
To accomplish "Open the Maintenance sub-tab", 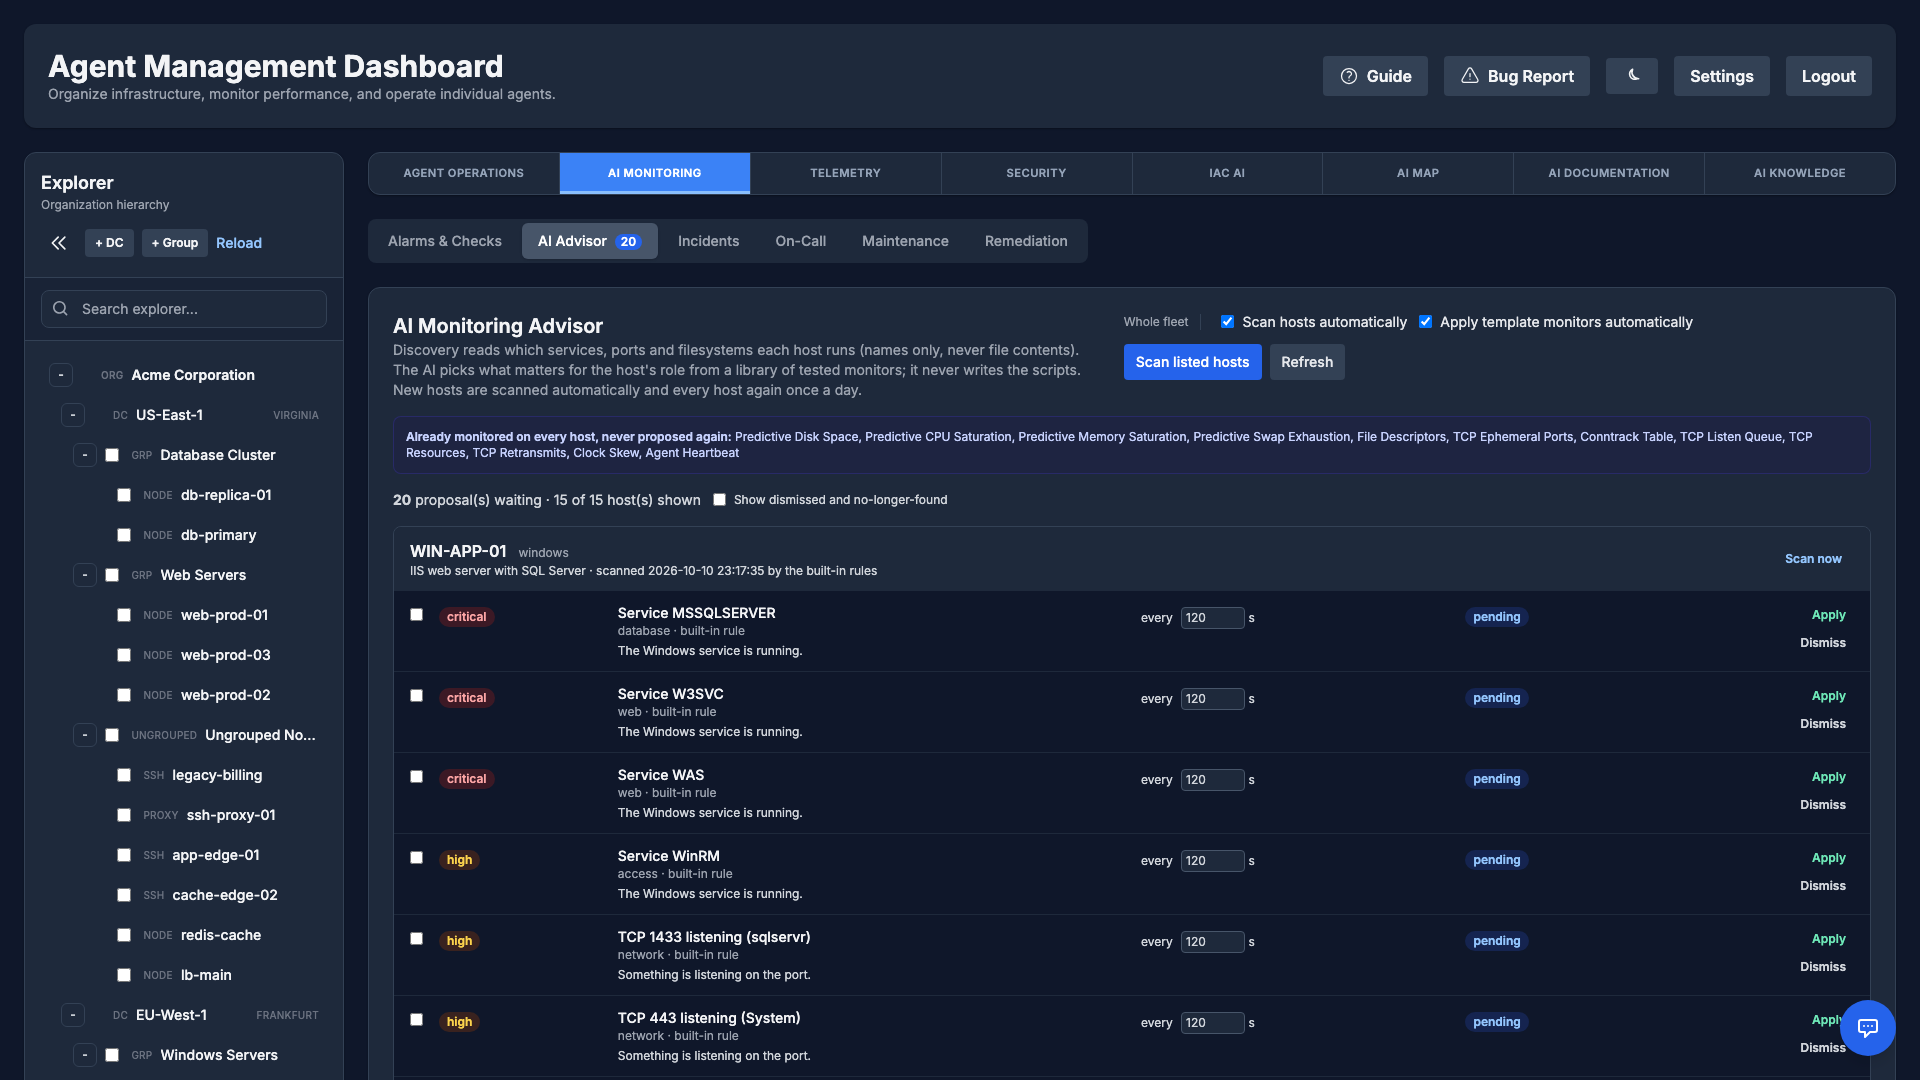I will pyautogui.click(x=905, y=241).
